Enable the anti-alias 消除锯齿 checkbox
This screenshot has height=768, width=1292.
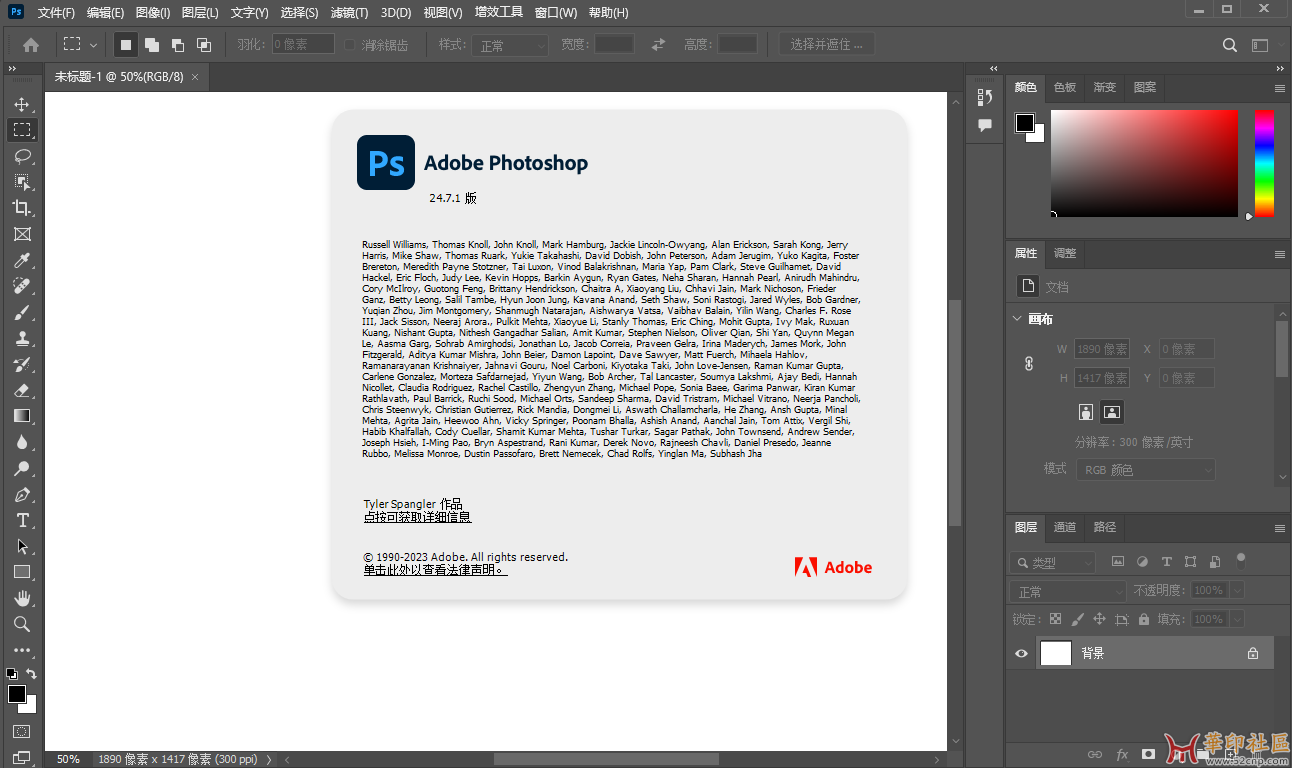(x=349, y=45)
